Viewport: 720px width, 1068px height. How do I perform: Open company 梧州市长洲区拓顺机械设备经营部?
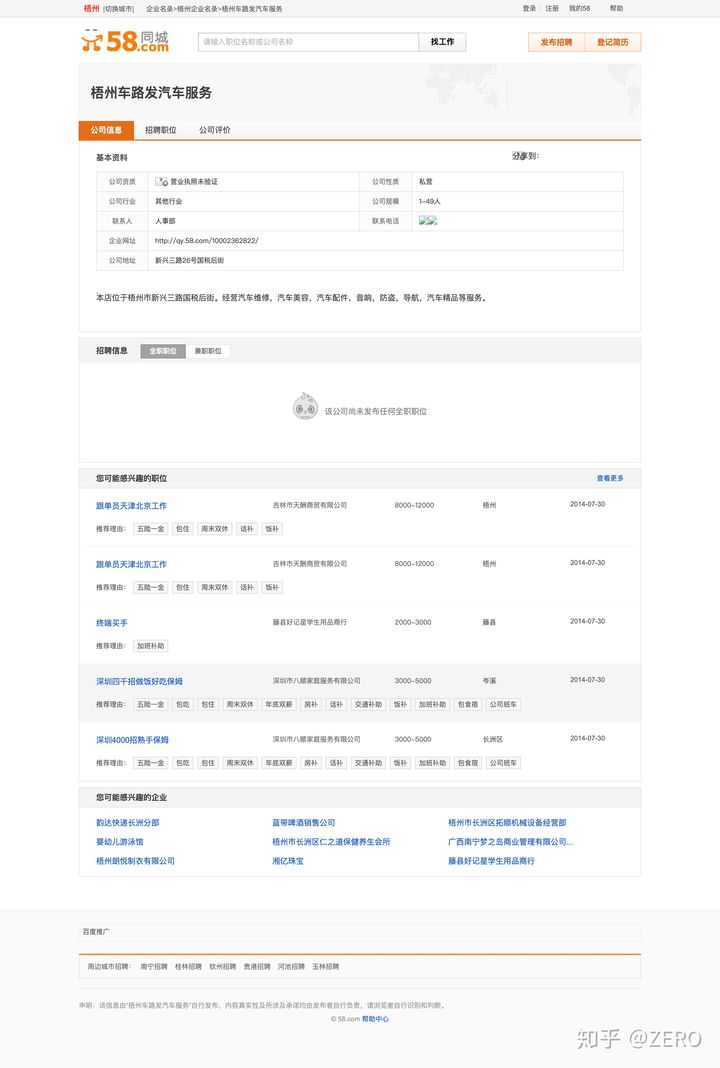507,823
